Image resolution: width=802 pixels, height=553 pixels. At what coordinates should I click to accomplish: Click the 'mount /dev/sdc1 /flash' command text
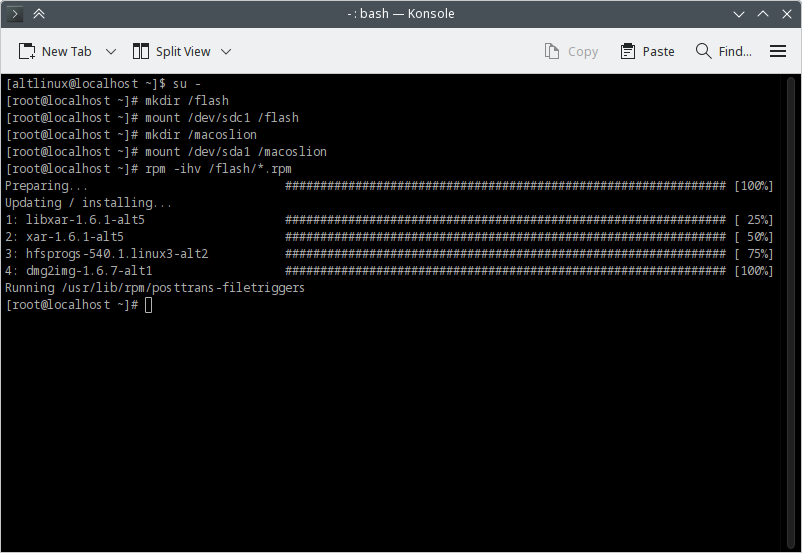point(222,118)
